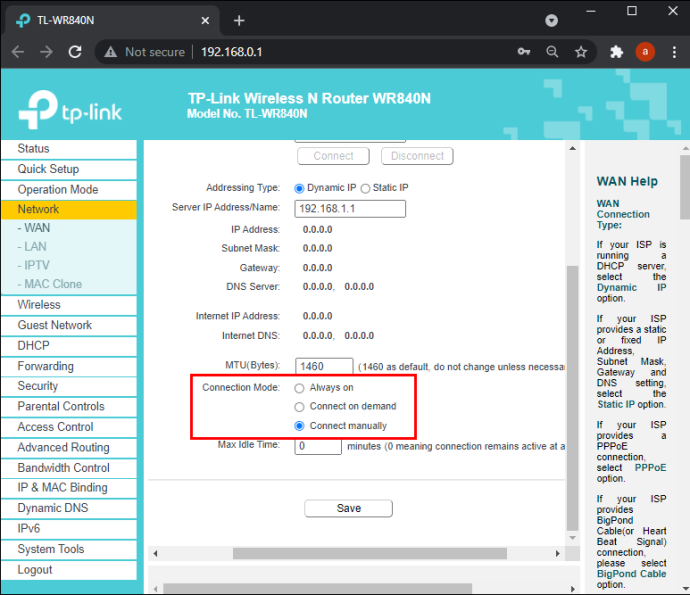This screenshot has height=595, width=690.
Task: Expand the Advanced Routing menu
Action: tap(69, 448)
